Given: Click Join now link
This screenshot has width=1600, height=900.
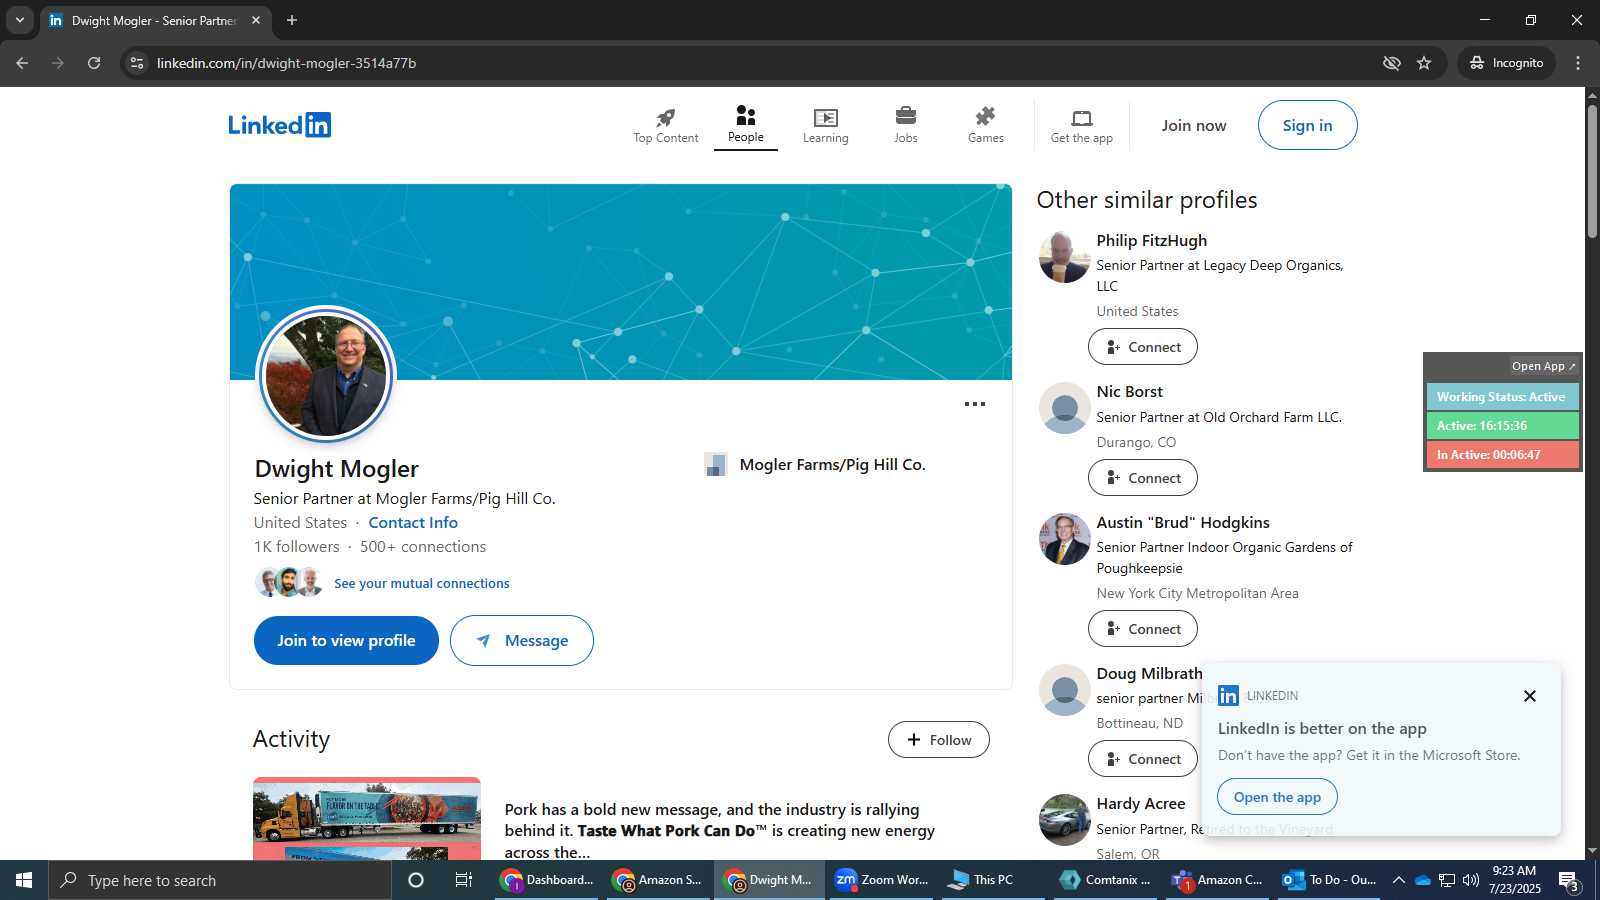Looking at the screenshot, I should click(1193, 125).
